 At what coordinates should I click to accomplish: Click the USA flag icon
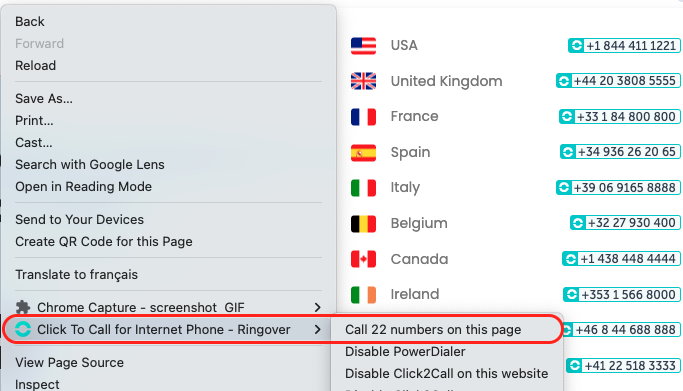[x=363, y=46]
